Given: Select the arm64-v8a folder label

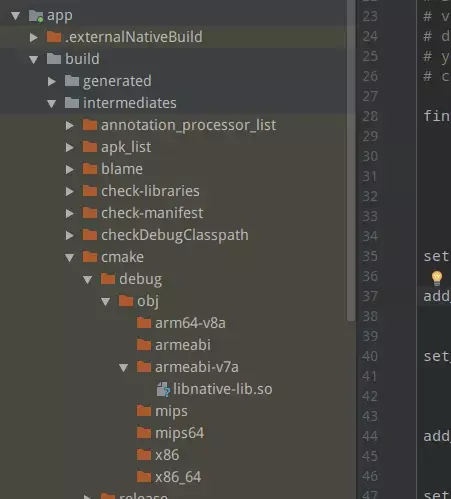Looking at the screenshot, I should pyautogui.click(x=190, y=323).
